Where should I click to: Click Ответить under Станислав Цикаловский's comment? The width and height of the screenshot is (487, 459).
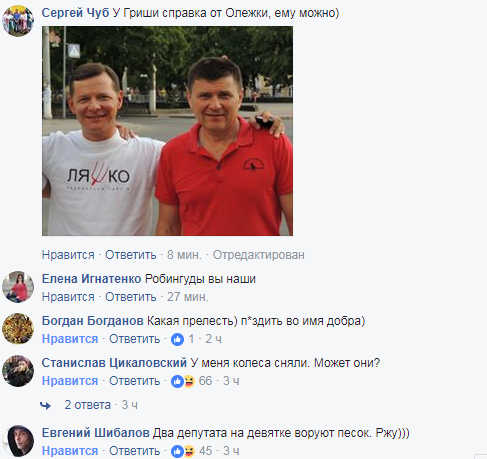coord(135,381)
